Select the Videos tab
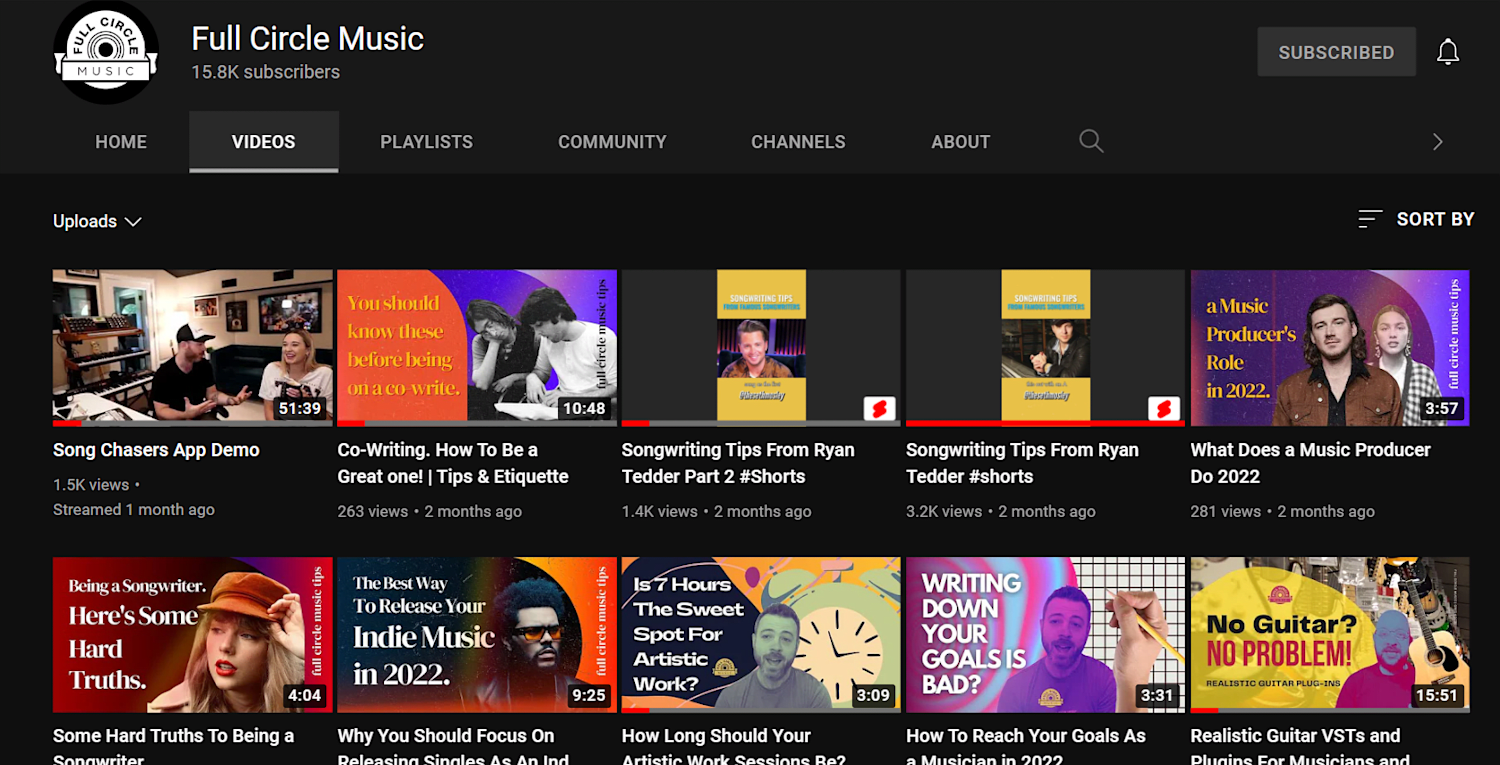 click(264, 142)
